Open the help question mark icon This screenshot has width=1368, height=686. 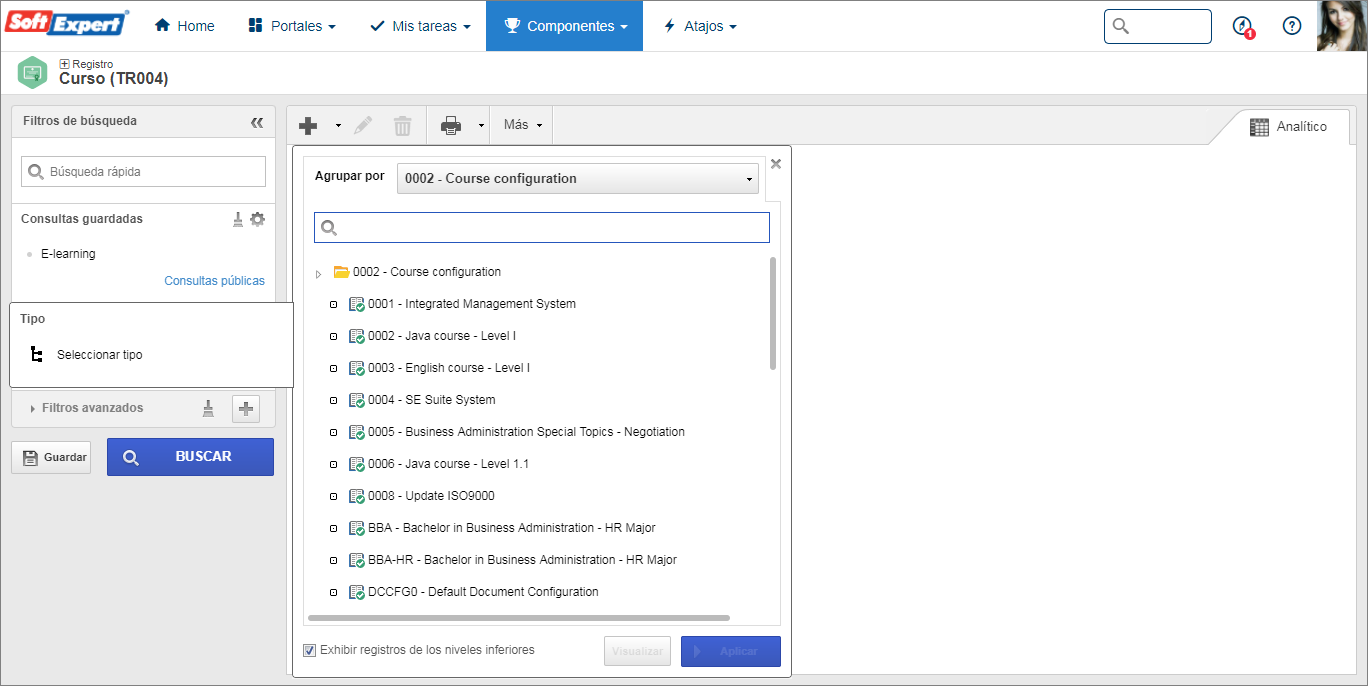[1292, 26]
